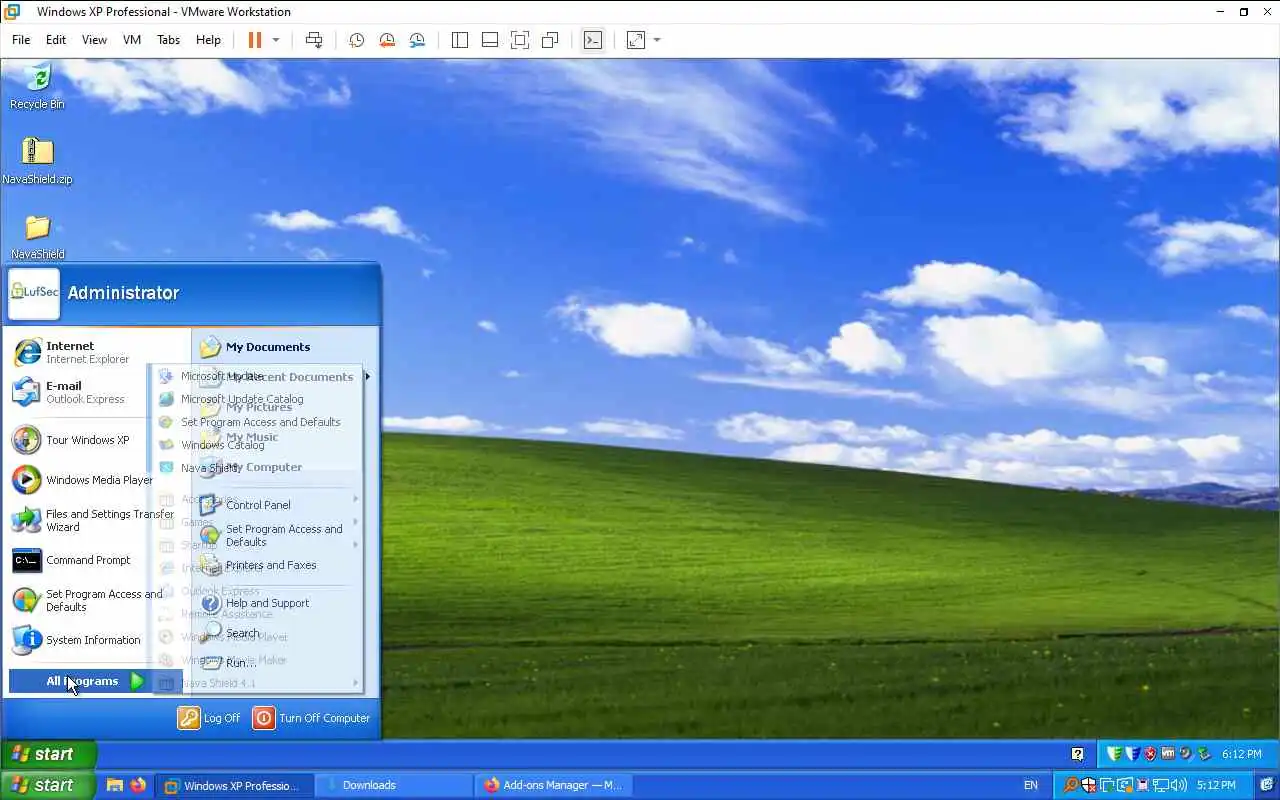Toggle the console view icon
1280x800 pixels.
[593, 40]
